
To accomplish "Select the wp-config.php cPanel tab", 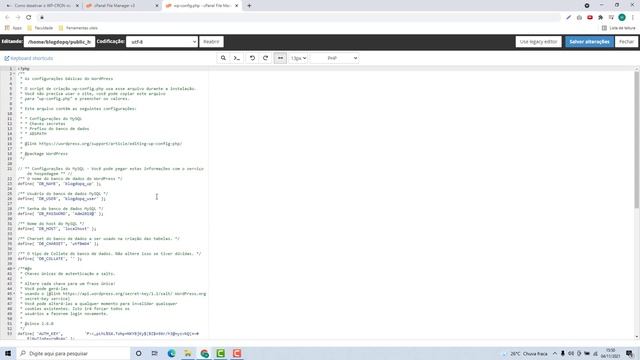I will 202,6.
